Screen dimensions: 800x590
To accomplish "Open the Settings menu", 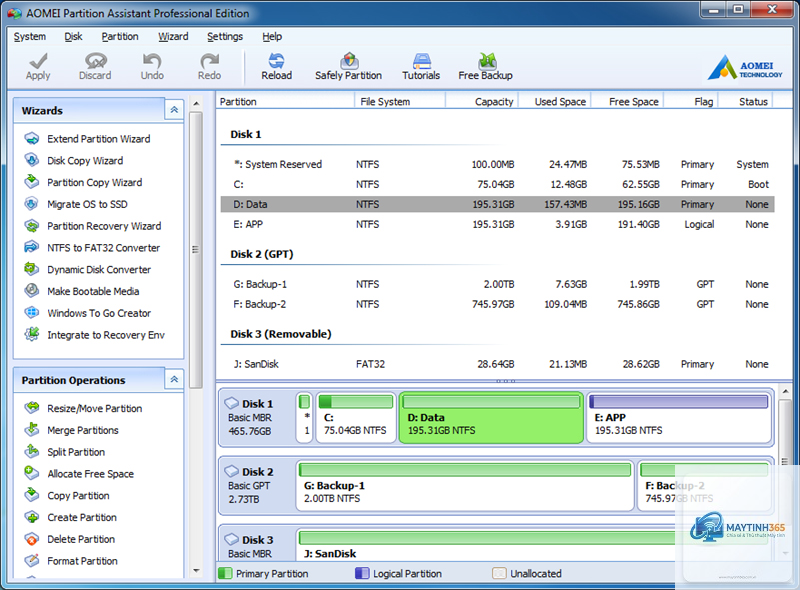I will click(225, 36).
